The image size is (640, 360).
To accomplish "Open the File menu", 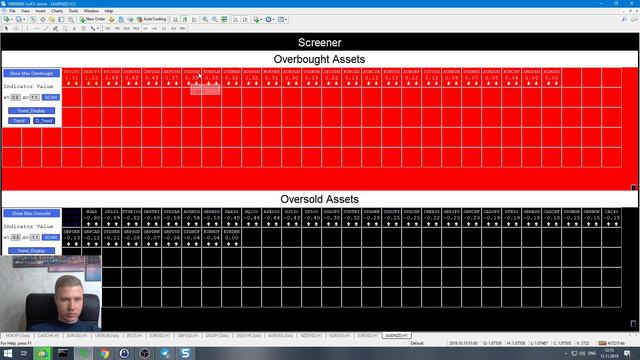I will pos(12,11).
